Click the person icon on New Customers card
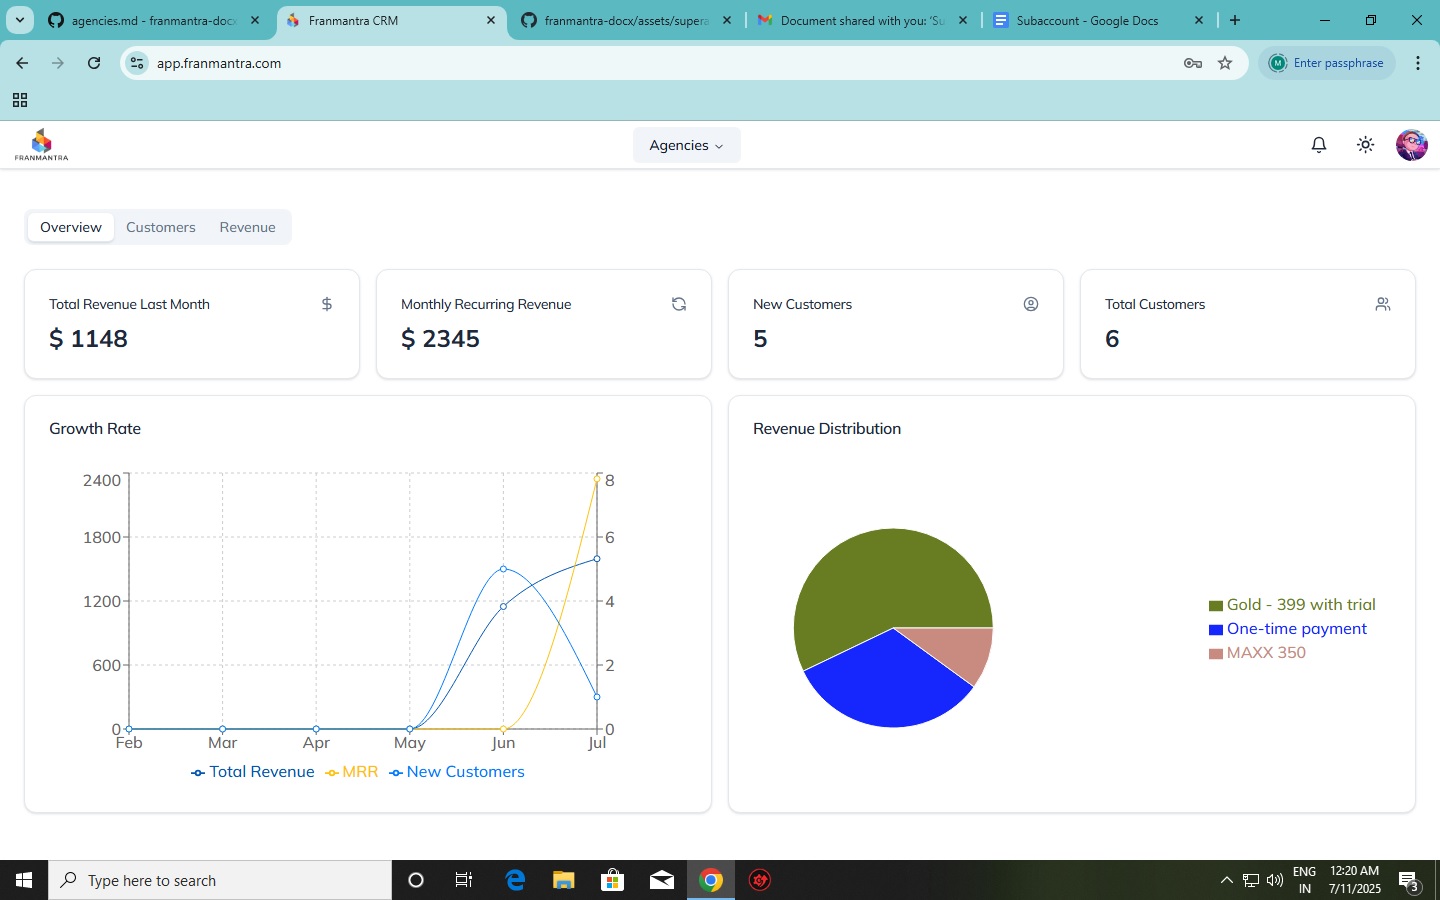This screenshot has height=900, width=1440. (1031, 304)
